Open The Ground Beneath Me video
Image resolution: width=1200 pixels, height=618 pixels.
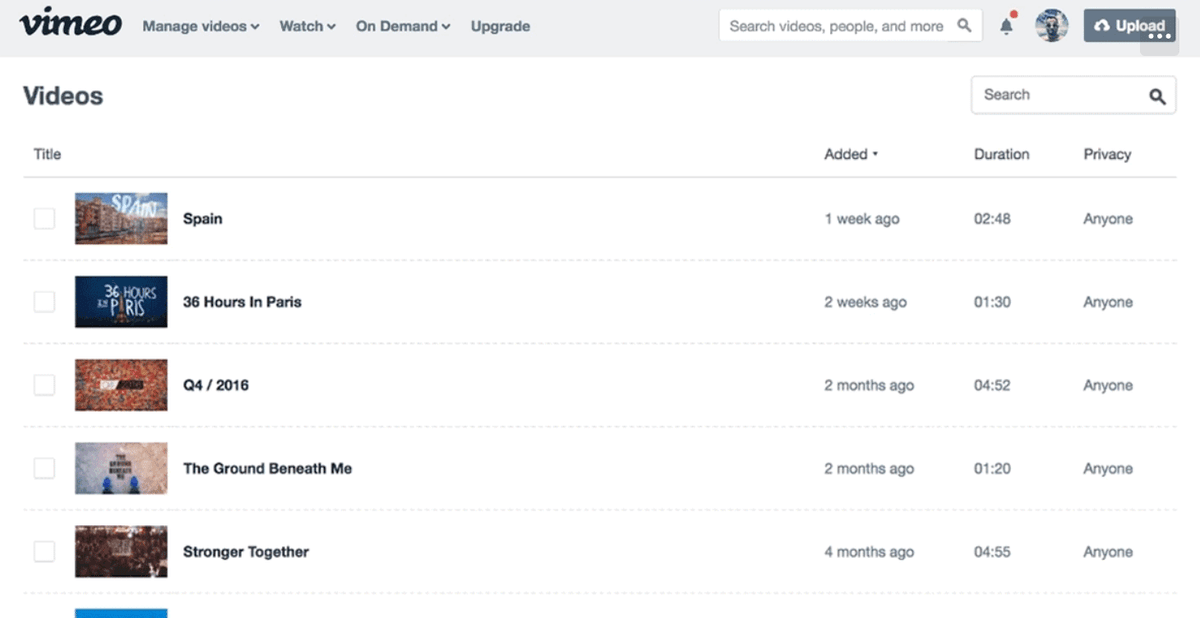[x=266, y=468]
